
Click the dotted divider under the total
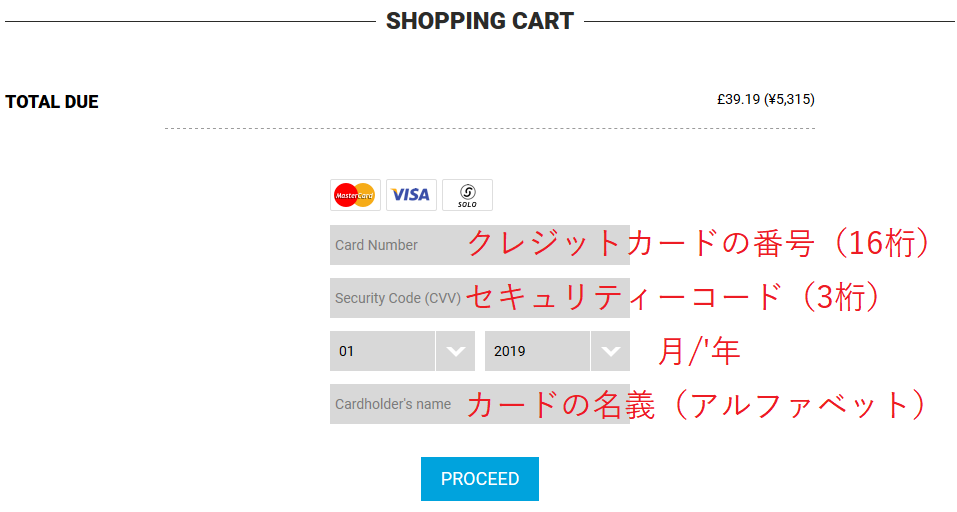tap(490, 129)
